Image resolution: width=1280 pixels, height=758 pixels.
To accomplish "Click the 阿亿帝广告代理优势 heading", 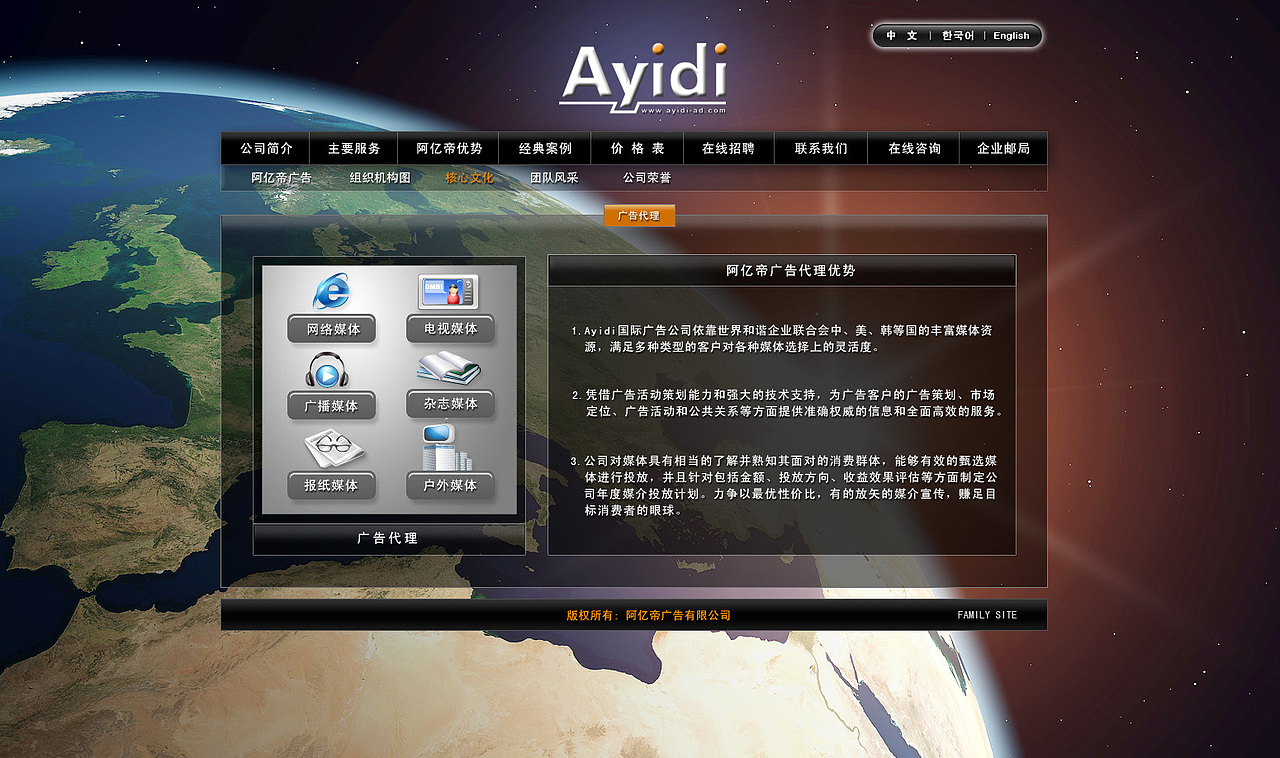I will pos(791,271).
